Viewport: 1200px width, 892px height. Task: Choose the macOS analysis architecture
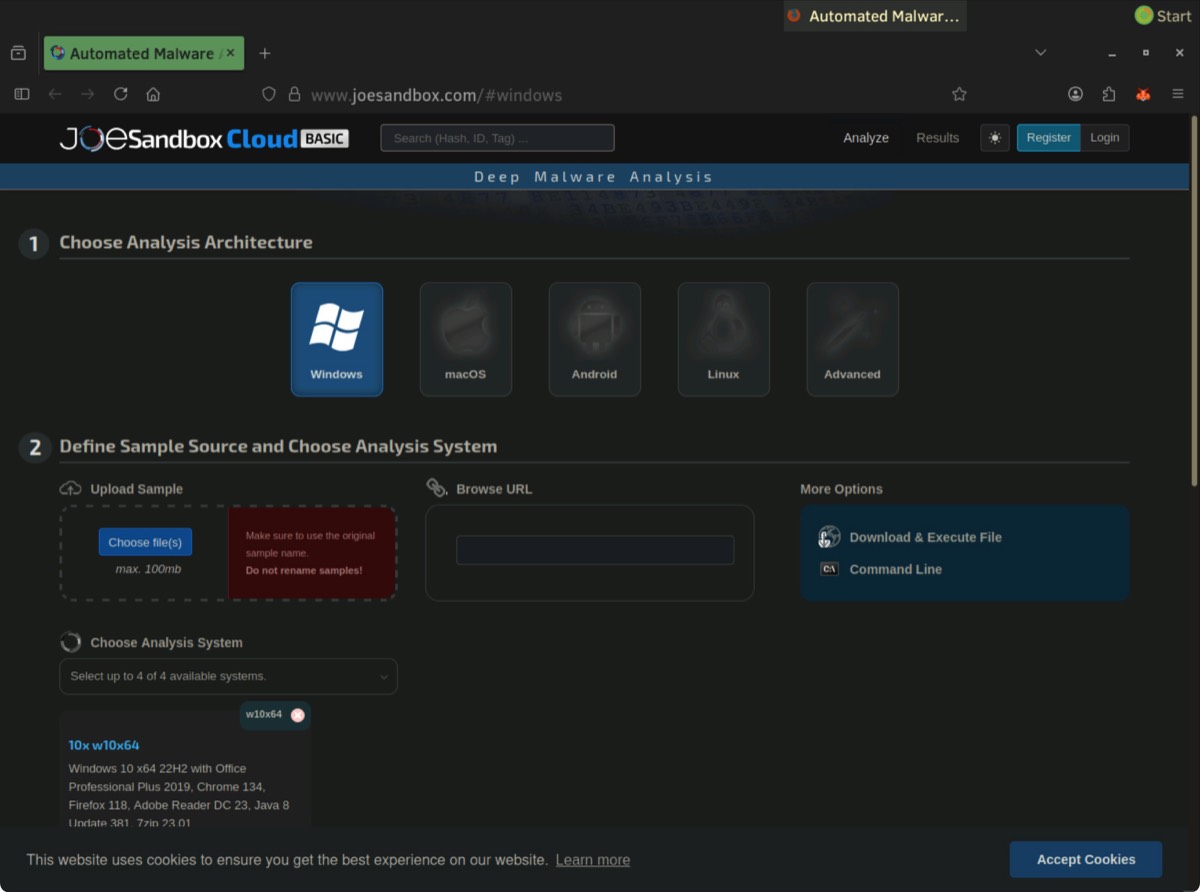[x=465, y=339]
